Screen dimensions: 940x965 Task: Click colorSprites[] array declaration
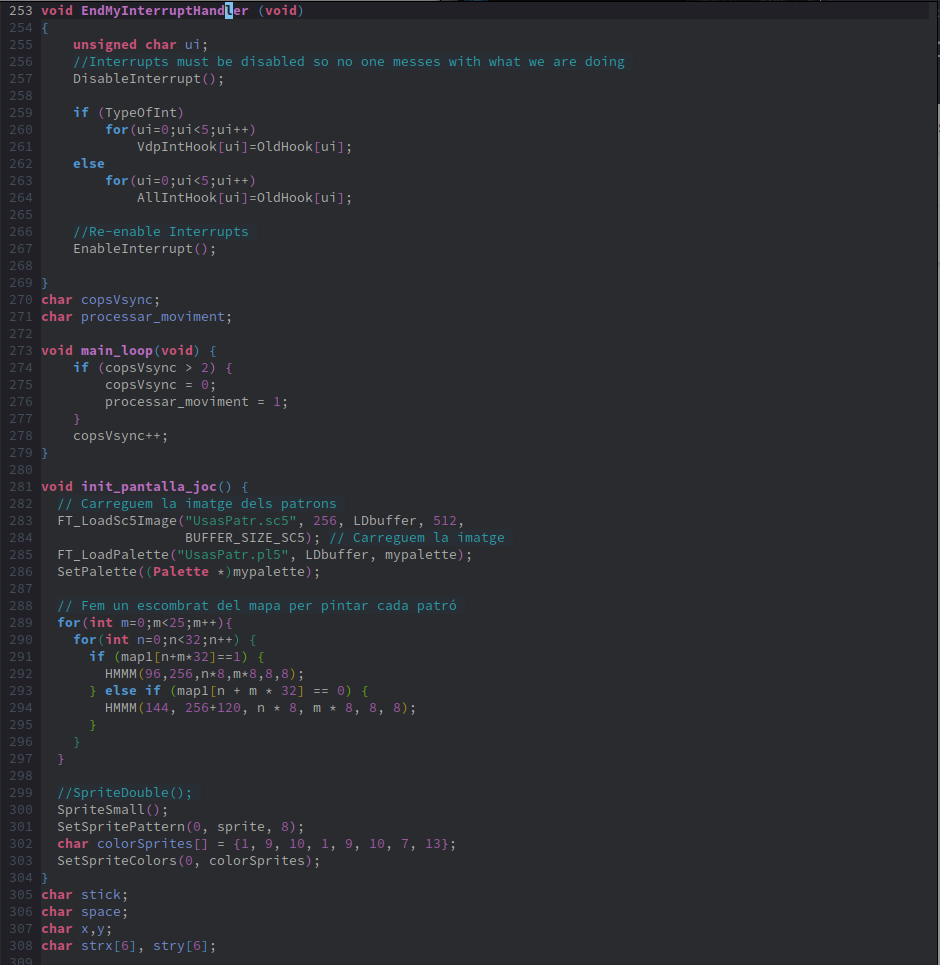[257, 844]
